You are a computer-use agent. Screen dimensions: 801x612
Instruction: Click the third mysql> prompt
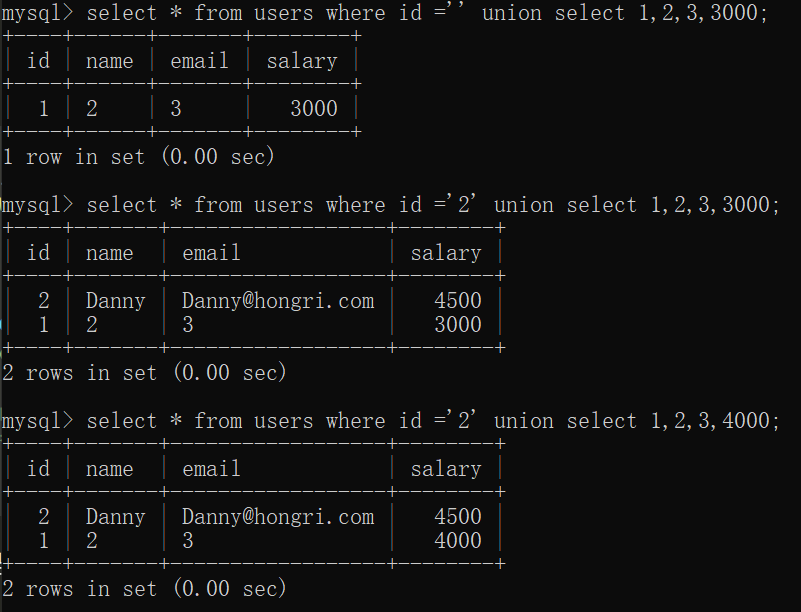(x=38, y=421)
